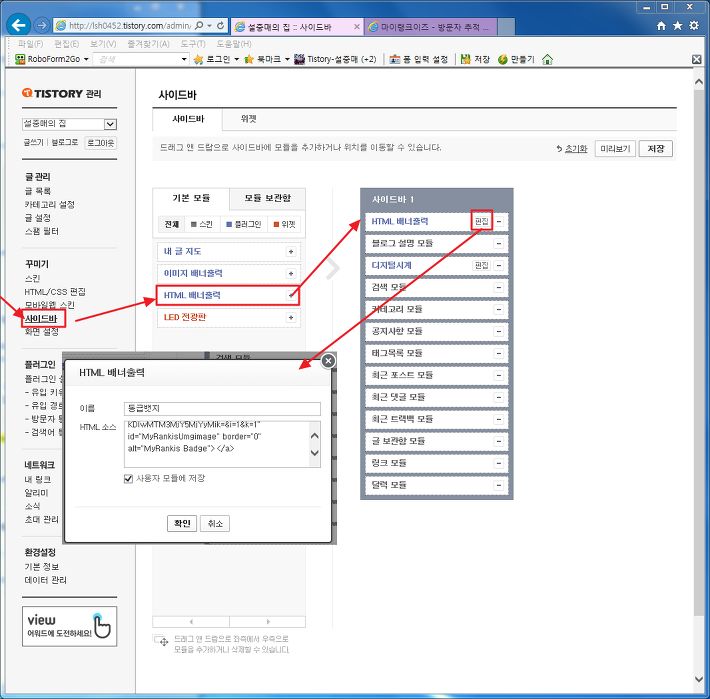Open the address bar dropdown arrow
710x699 pixels.
(x=209, y=26)
